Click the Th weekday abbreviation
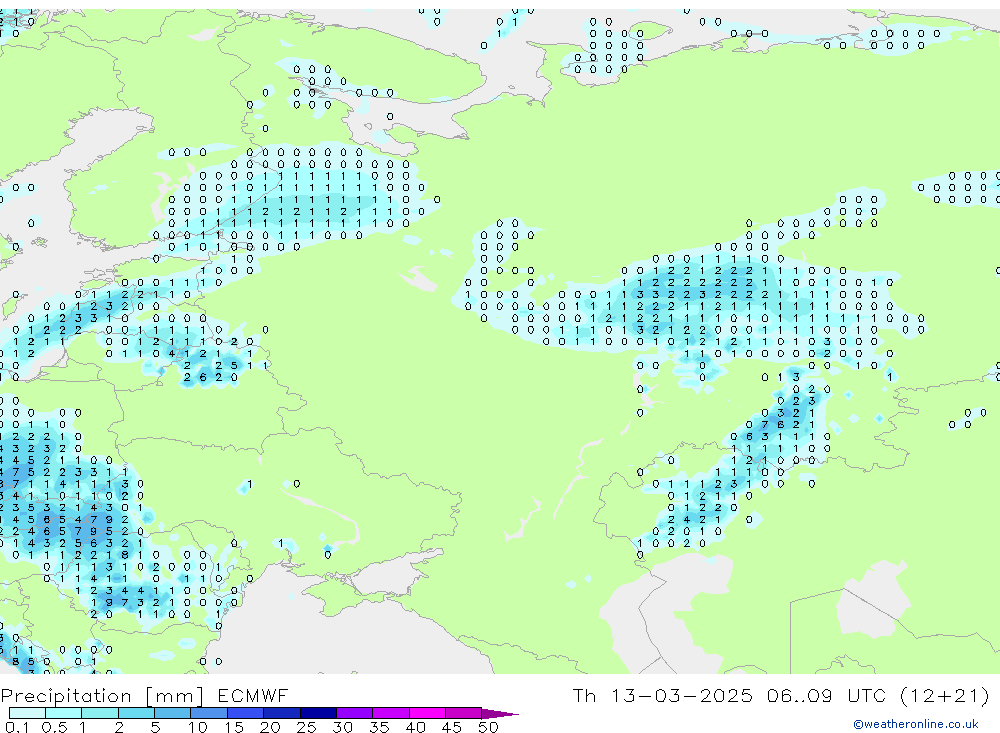 (x=584, y=695)
